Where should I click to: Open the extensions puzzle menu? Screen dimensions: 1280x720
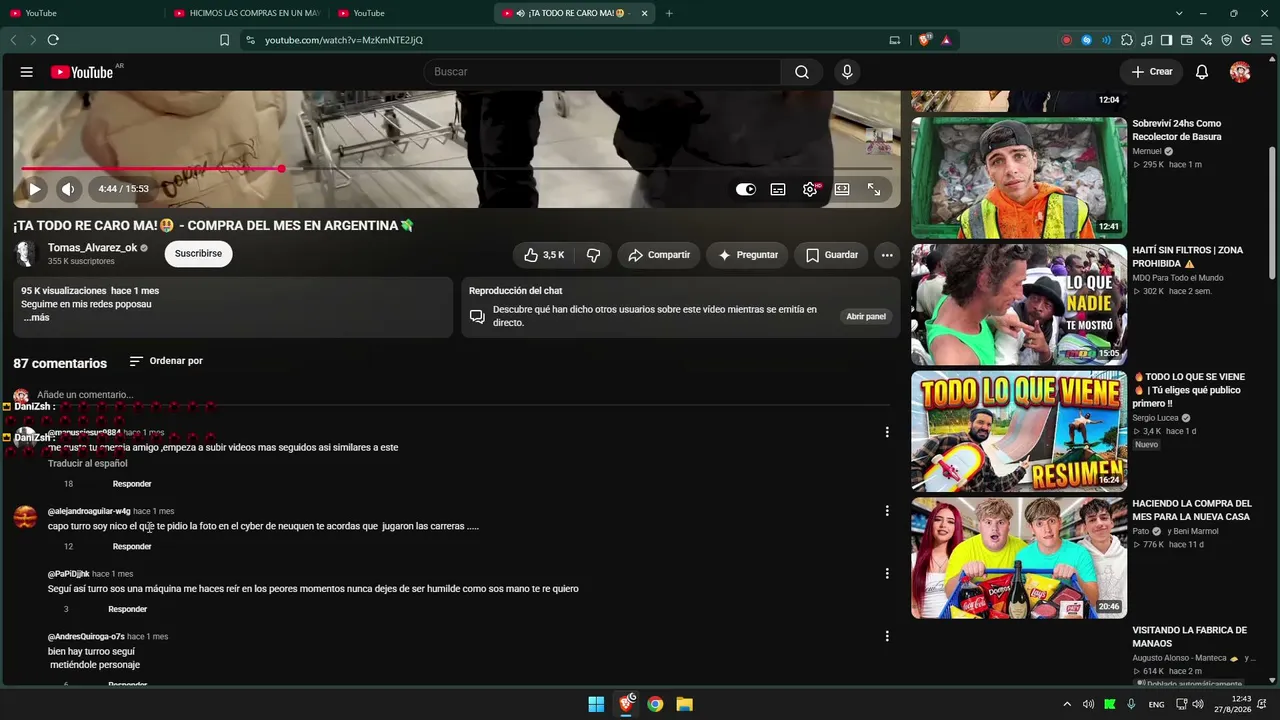pos(1127,40)
